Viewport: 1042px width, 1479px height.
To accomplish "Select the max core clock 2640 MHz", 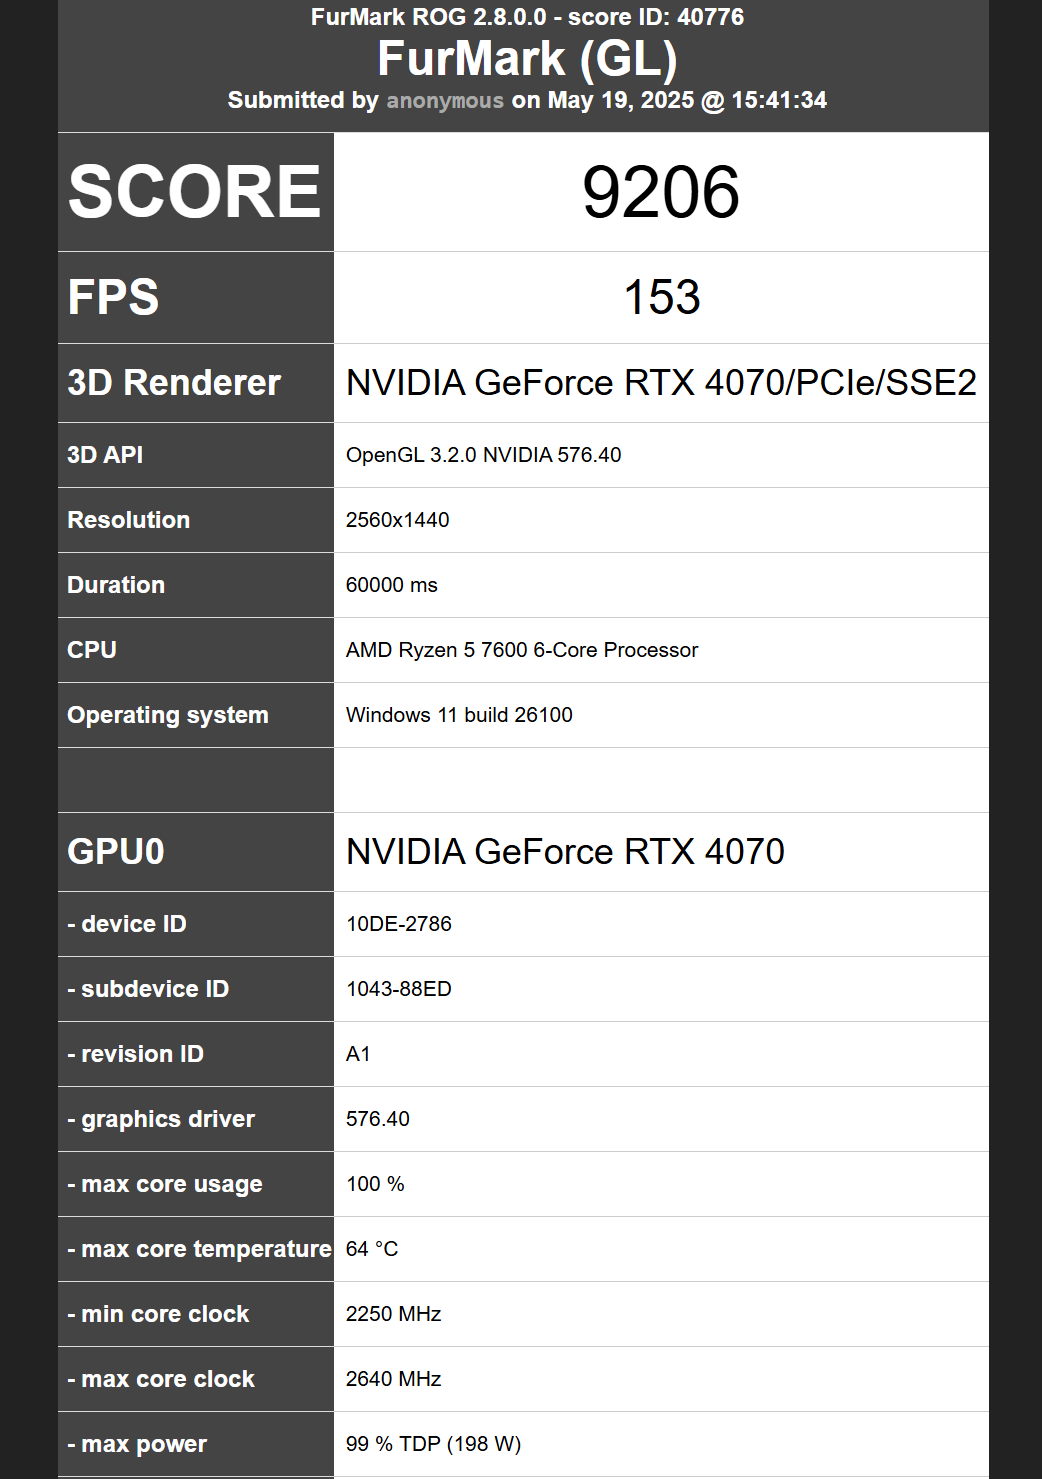I will [393, 1379].
